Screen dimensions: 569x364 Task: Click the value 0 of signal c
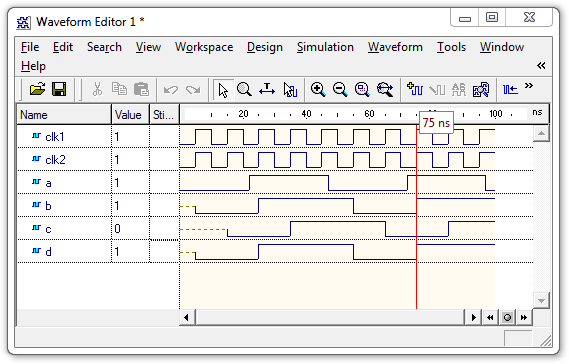[118, 229]
